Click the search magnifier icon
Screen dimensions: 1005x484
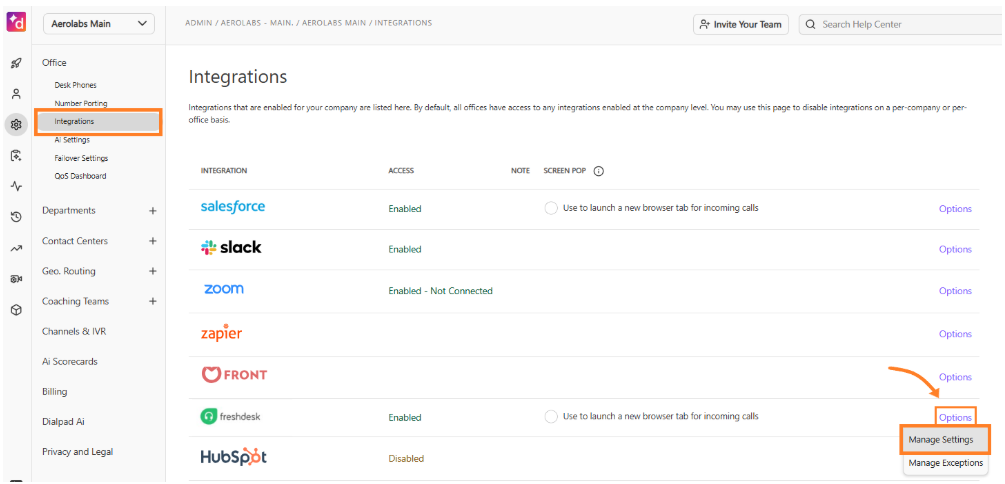tap(811, 24)
